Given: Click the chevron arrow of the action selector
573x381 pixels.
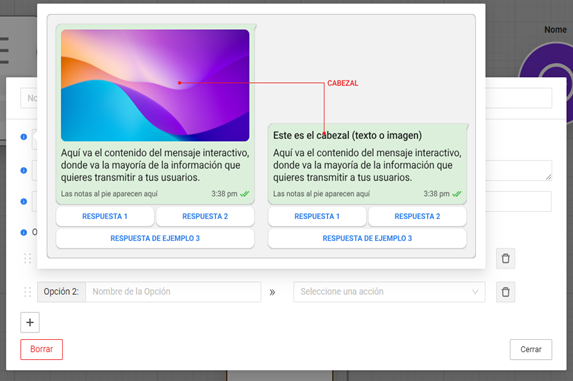Looking at the screenshot, I should click(475, 292).
